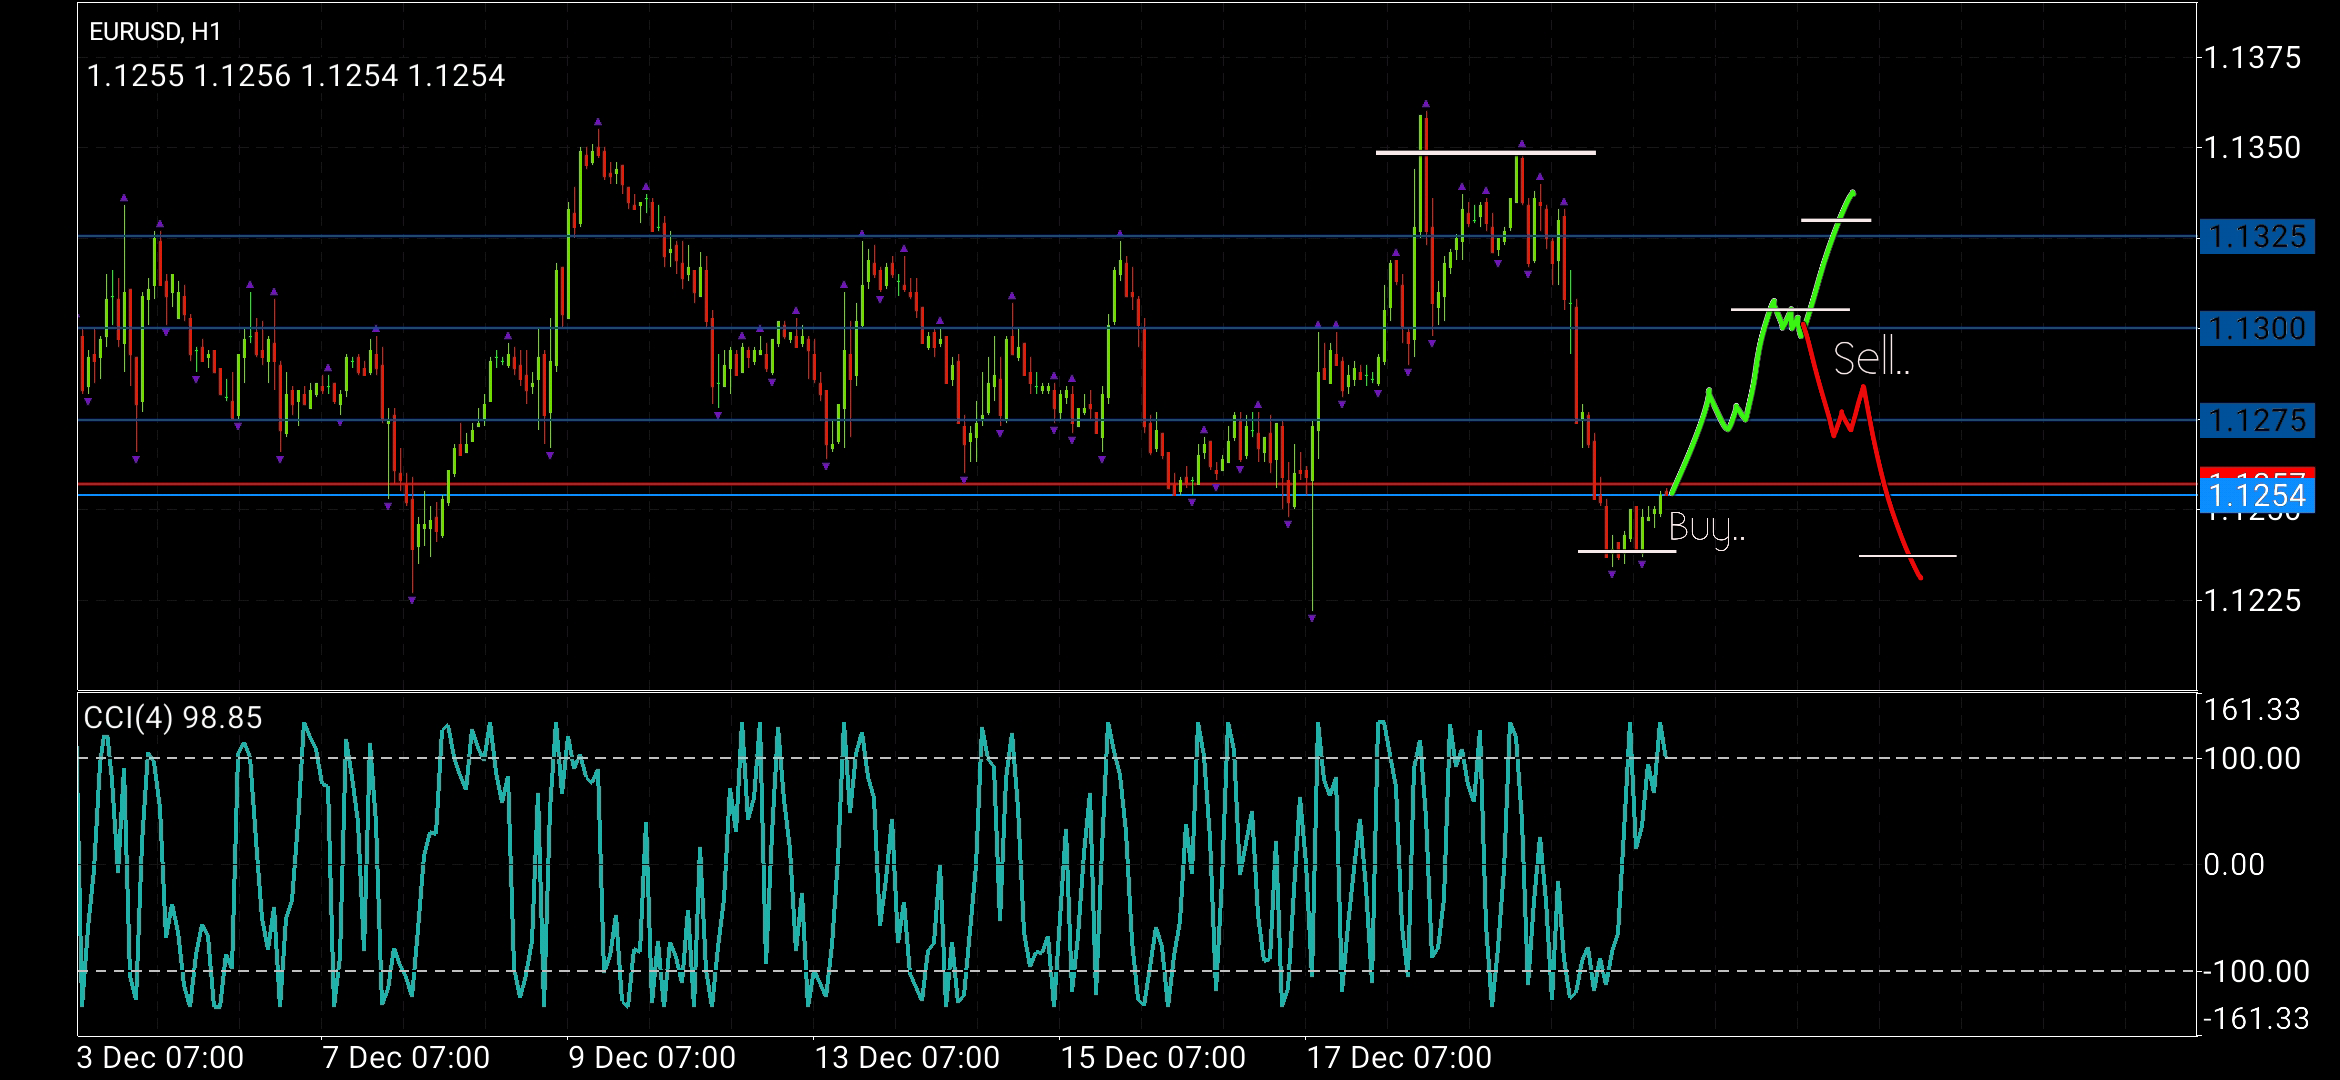Viewport: 2340px width, 1080px height.
Task: Click the 1.1375 price scale value
Action: point(2252,58)
